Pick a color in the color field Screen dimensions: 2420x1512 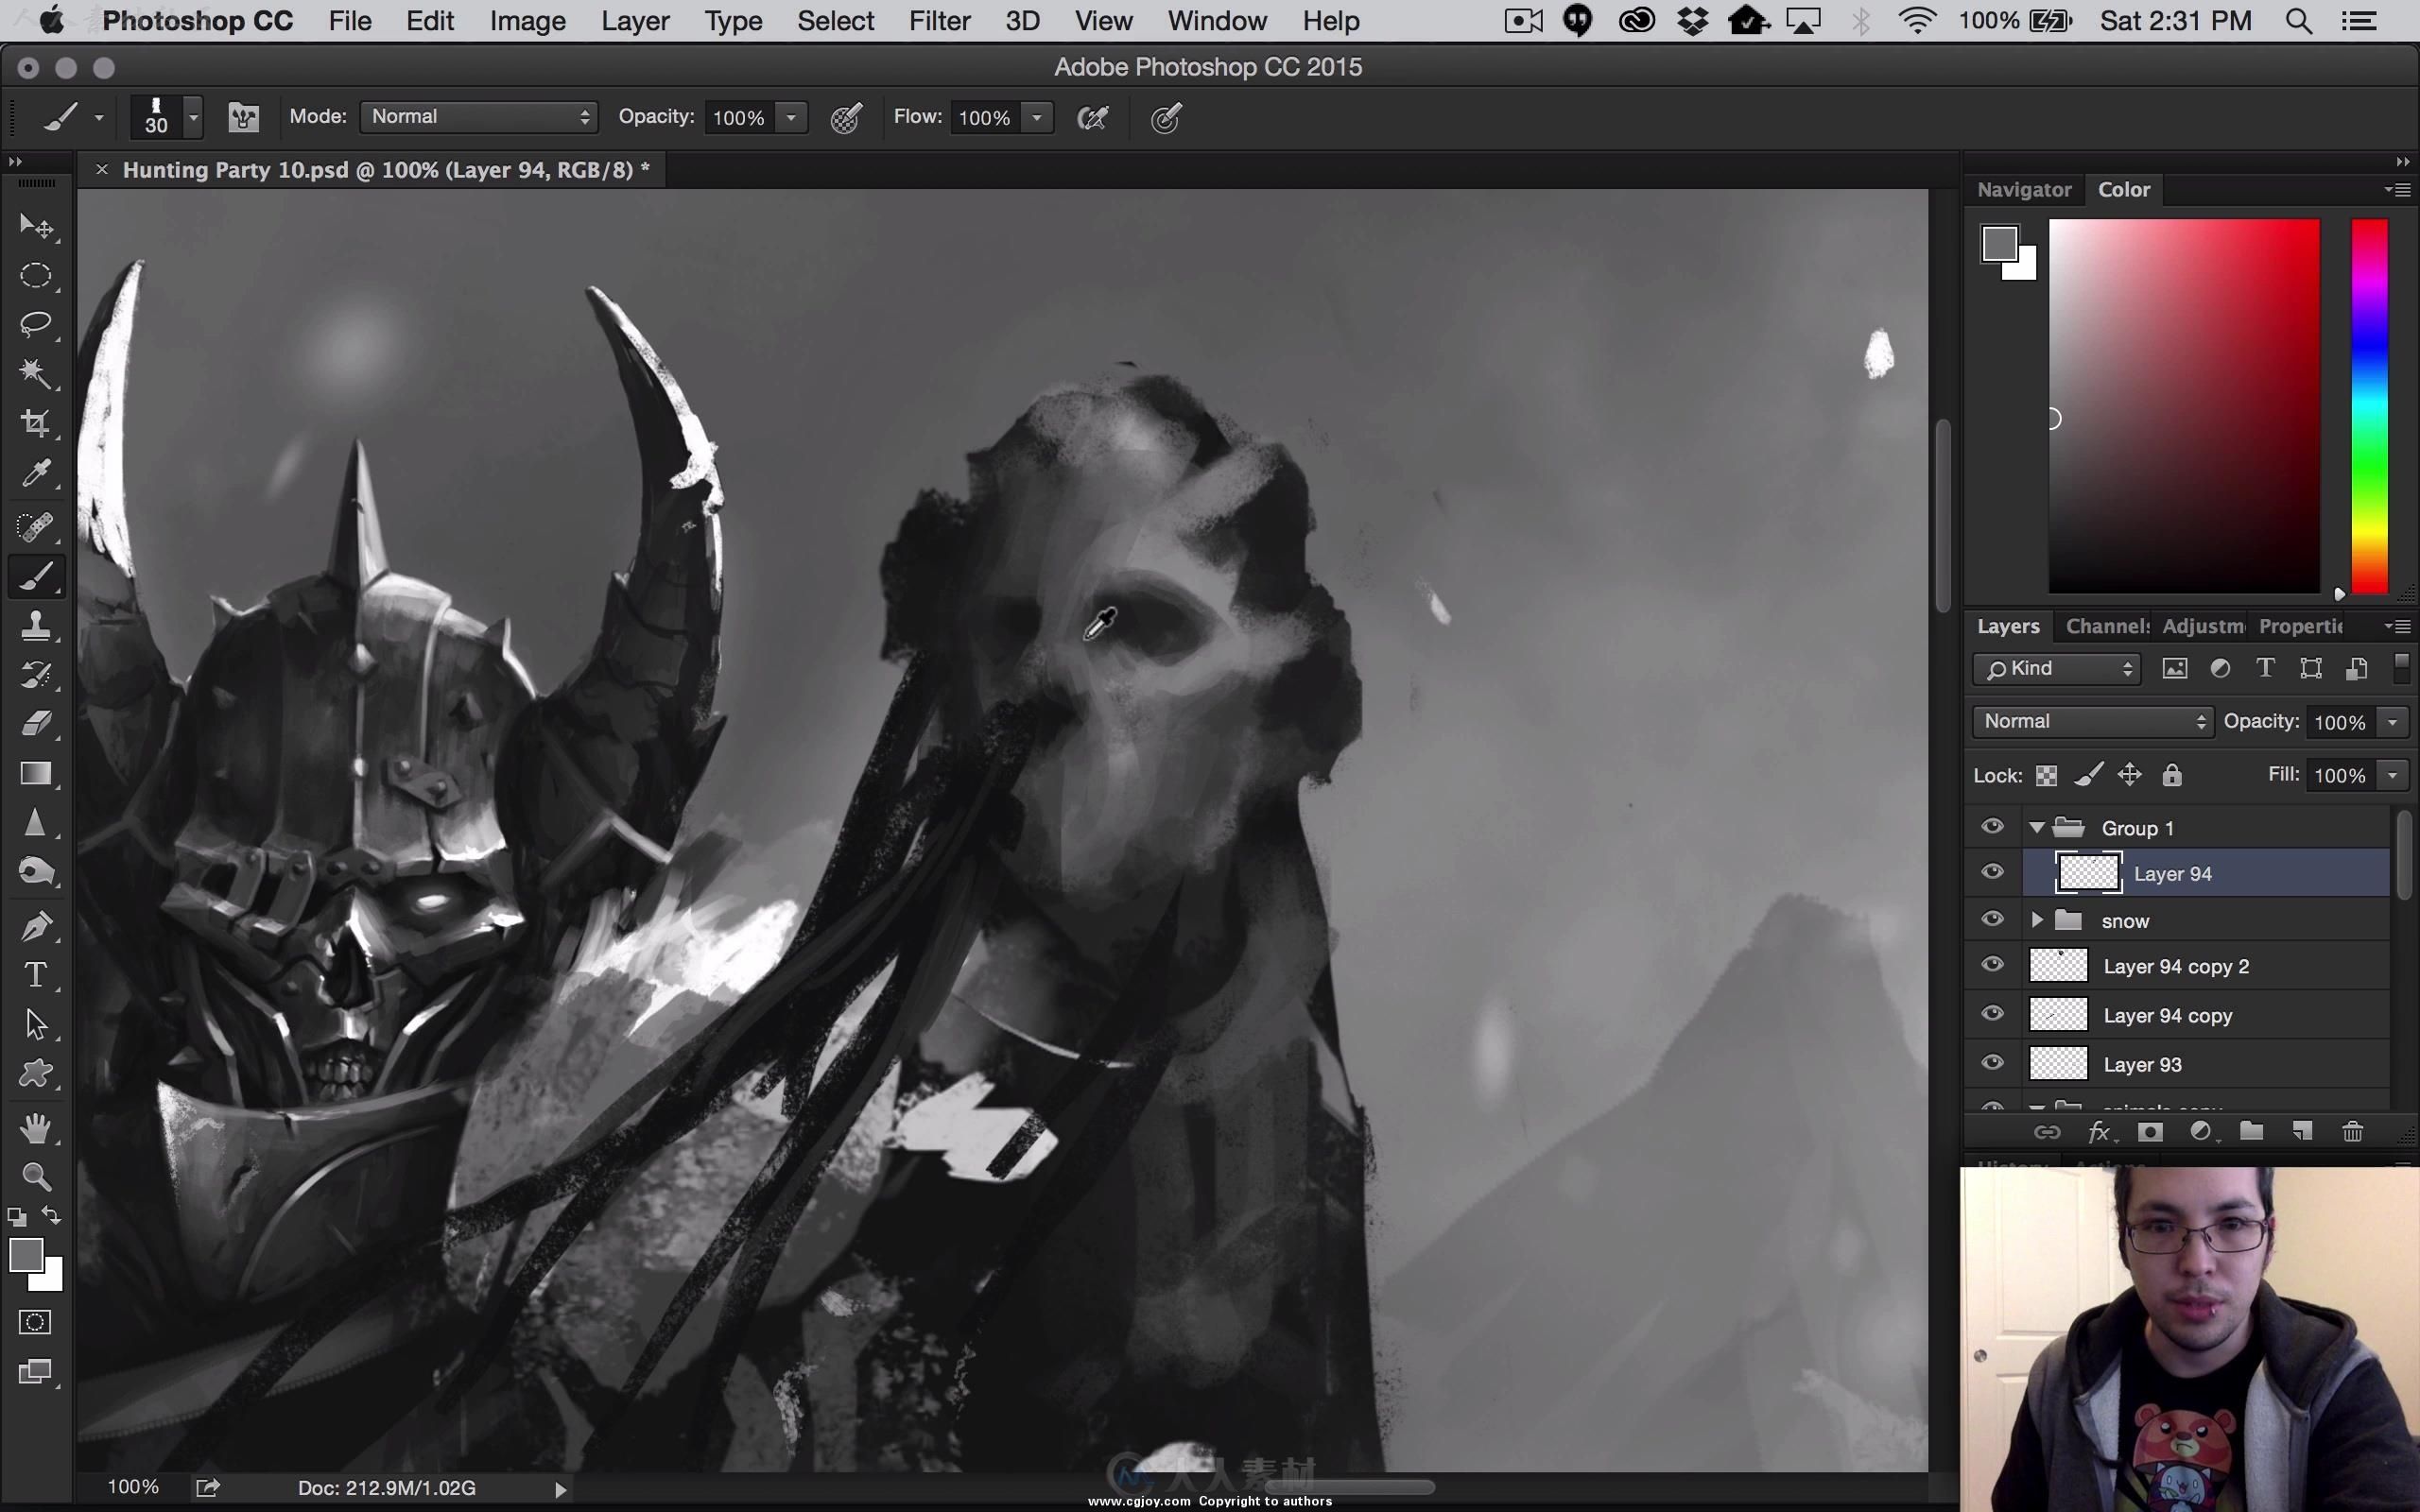point(2184,406)
